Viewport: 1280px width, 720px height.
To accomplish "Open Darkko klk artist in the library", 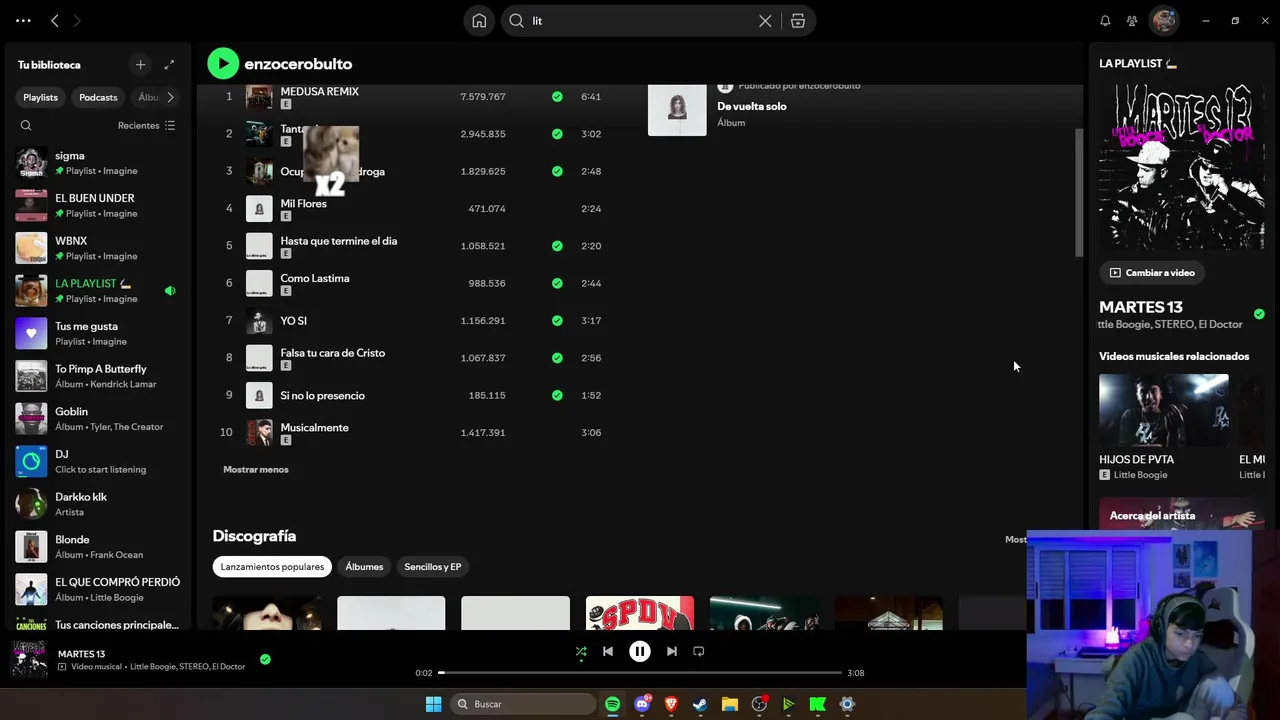I will [98, 504].
